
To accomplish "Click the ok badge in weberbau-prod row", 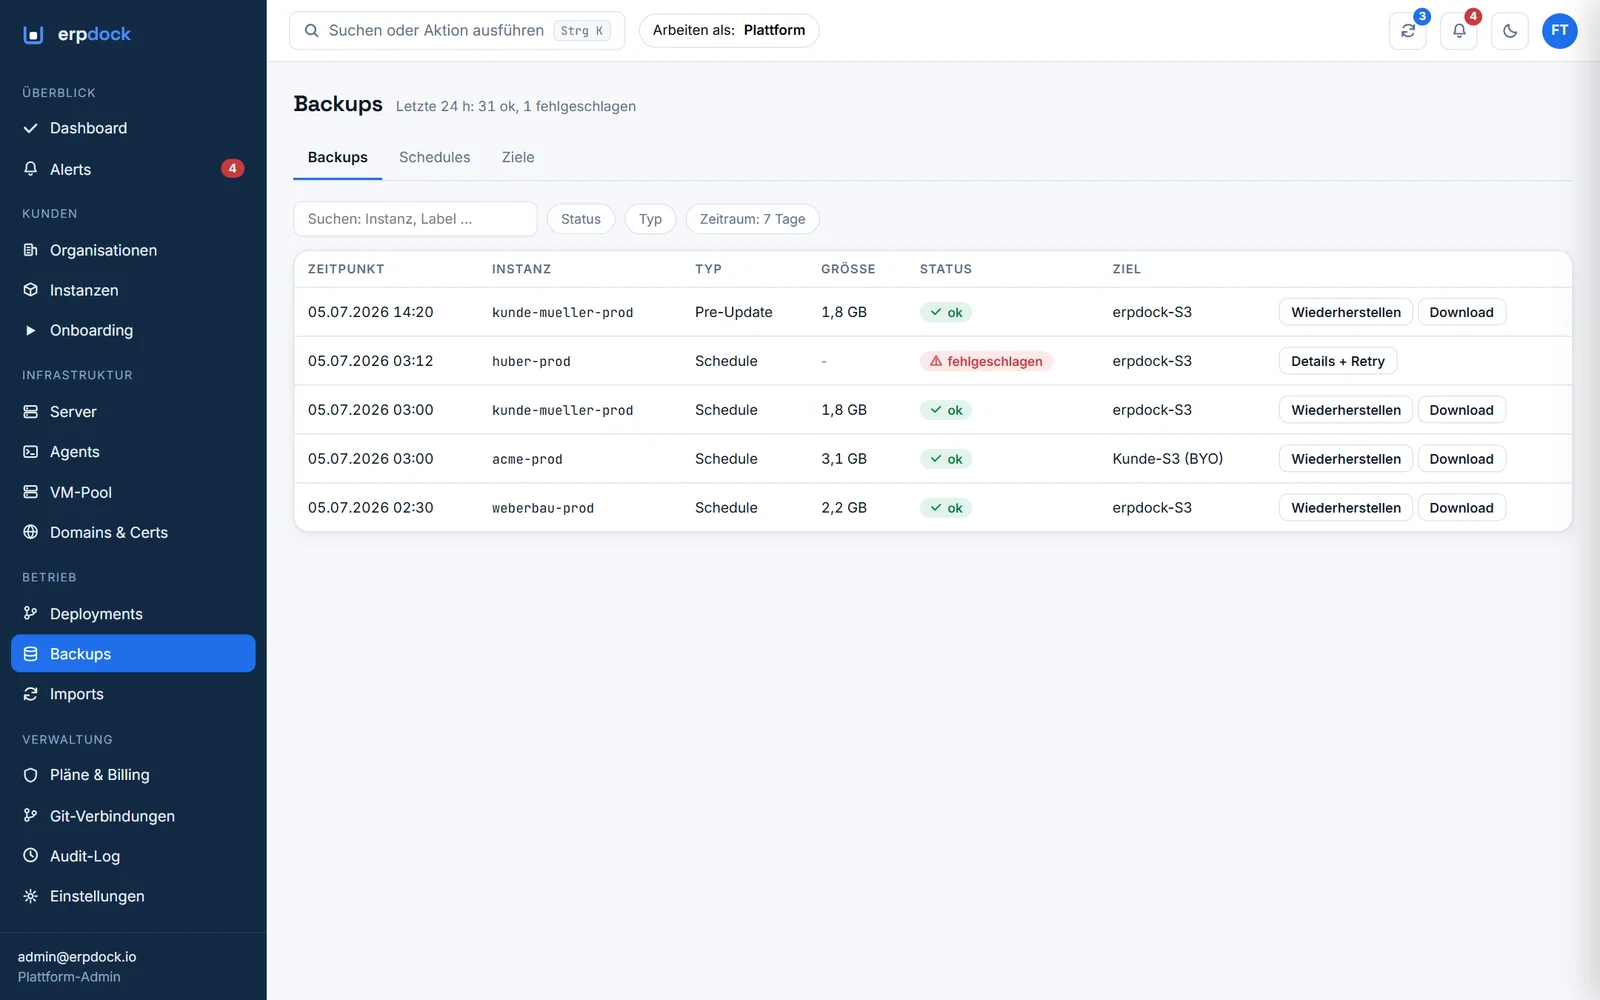I will [x=946, y=508].
